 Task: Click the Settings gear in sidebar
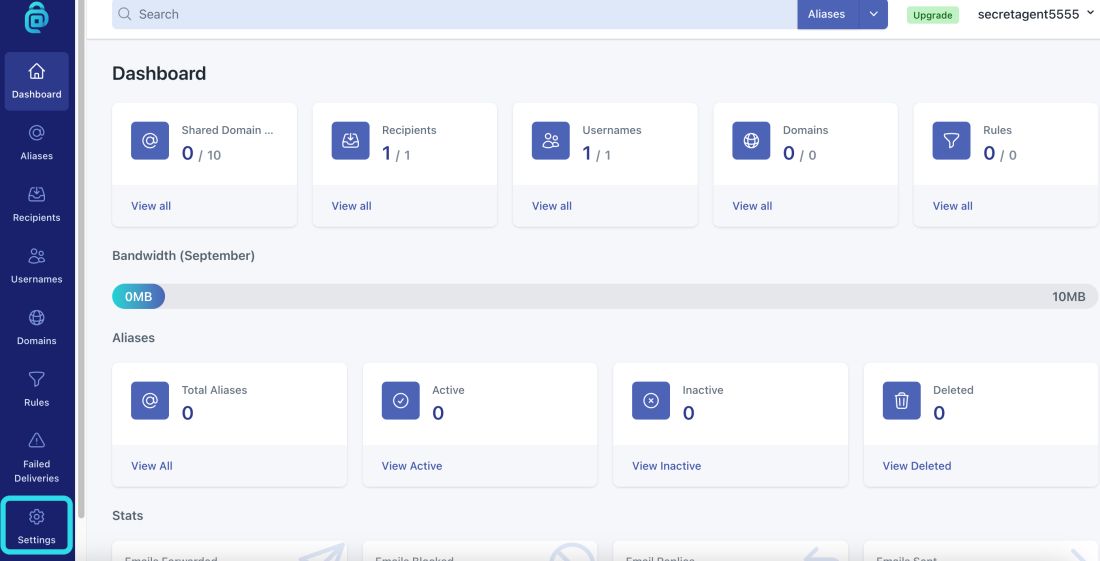[36, 517]
